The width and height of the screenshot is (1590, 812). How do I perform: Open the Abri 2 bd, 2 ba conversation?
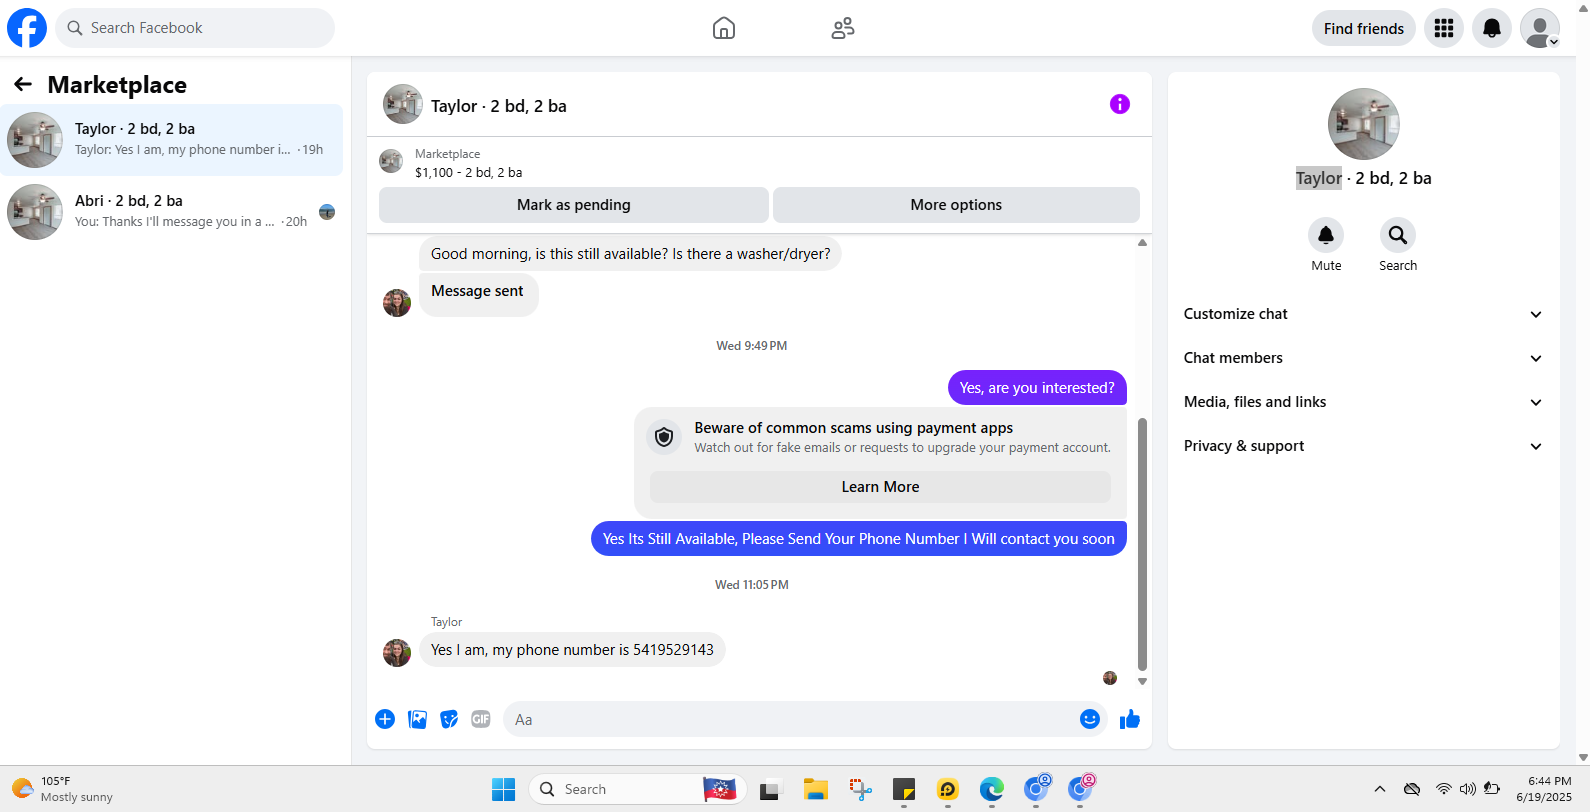tap(171, 212)
